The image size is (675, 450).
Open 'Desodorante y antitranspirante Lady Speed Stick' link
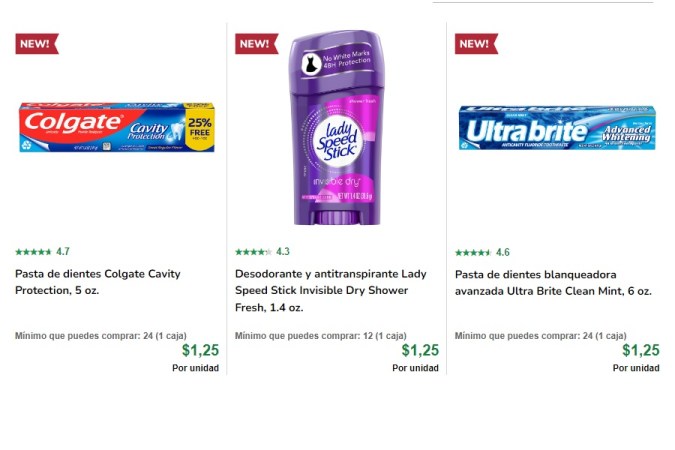(x=330, y=290)
